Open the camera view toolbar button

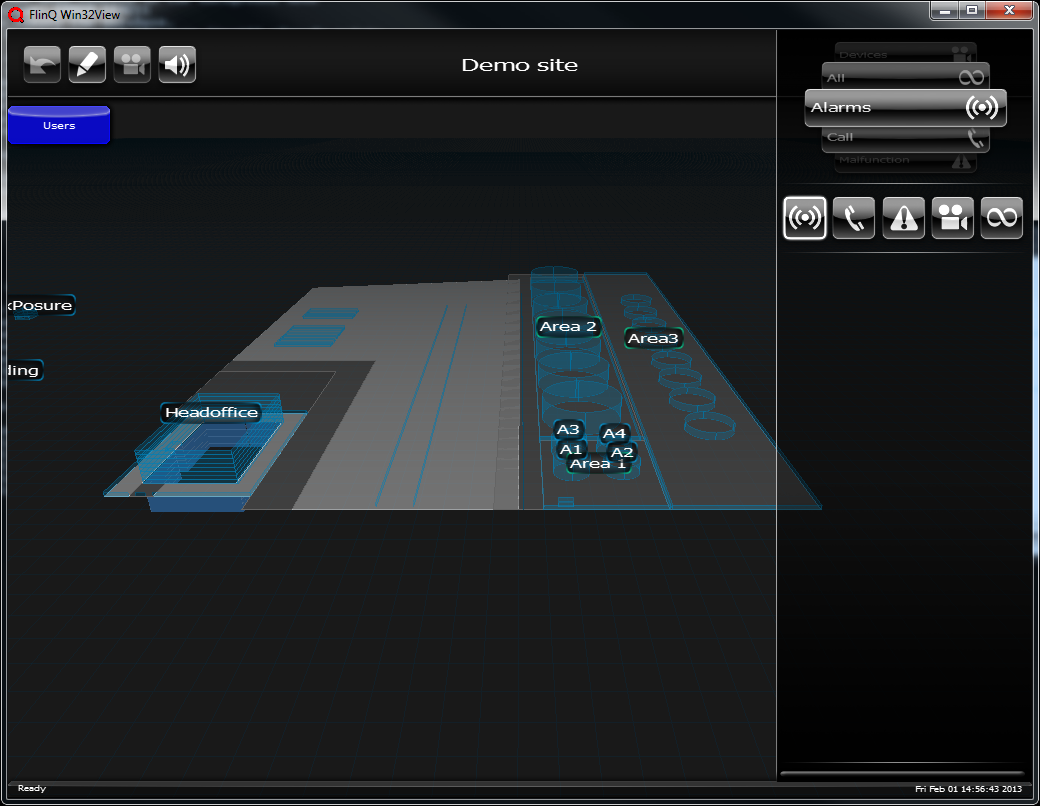coord(132,64)
